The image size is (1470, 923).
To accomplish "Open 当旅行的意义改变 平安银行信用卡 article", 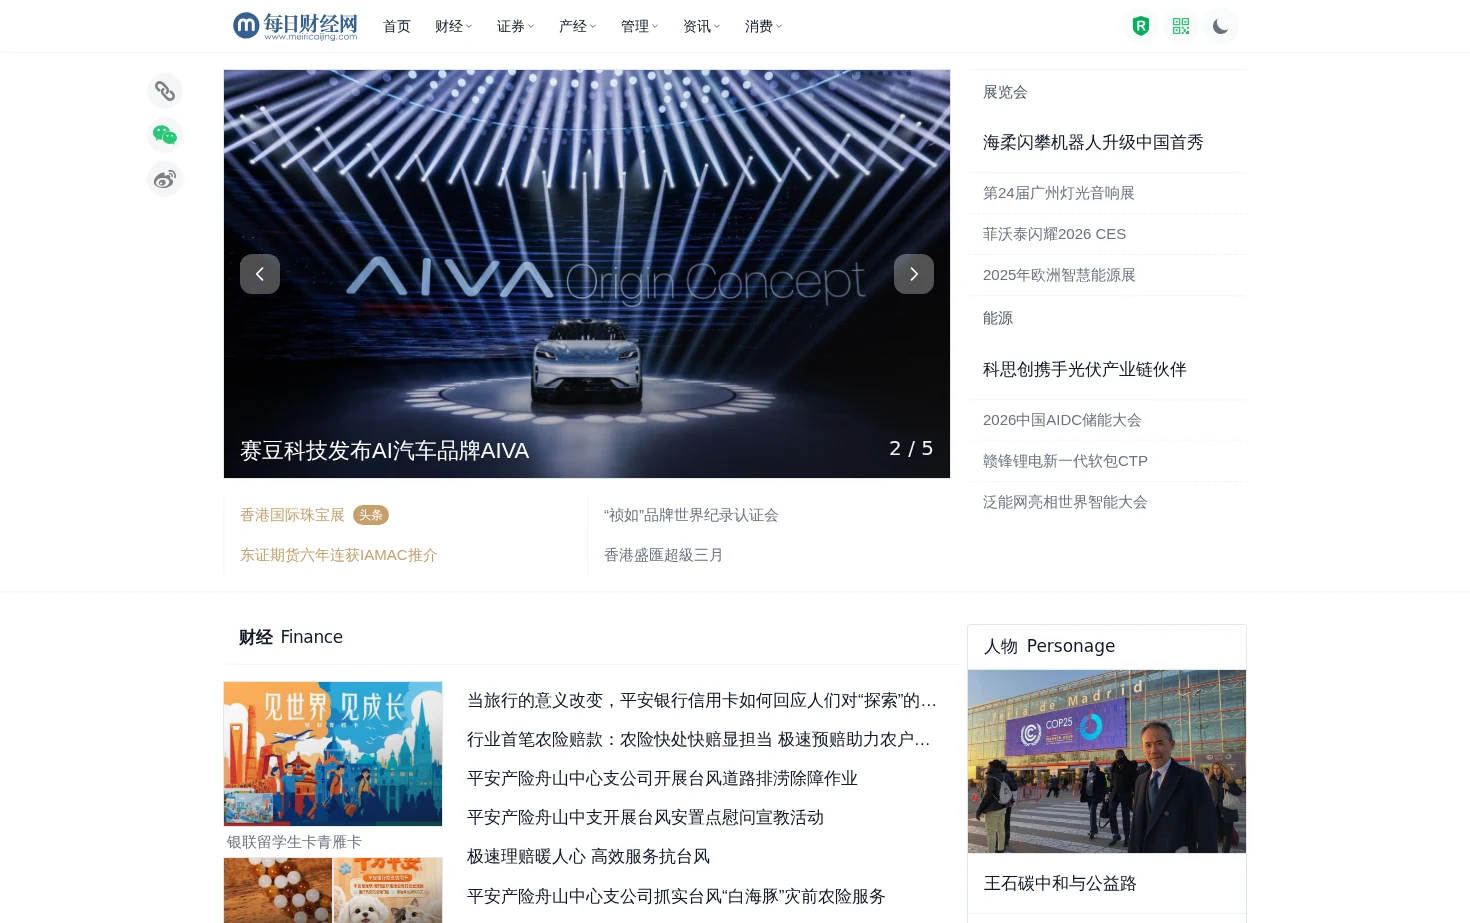I will point(702,701).
